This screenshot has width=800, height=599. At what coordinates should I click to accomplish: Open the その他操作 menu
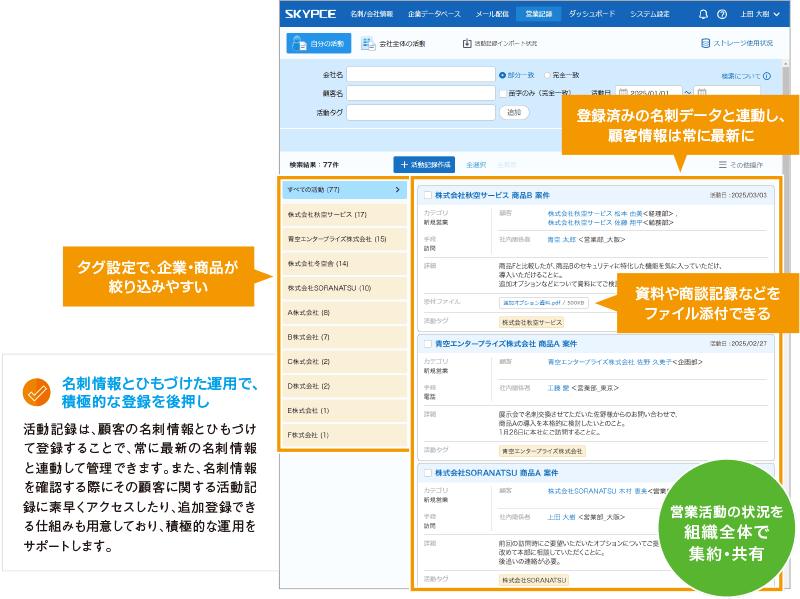741,165
